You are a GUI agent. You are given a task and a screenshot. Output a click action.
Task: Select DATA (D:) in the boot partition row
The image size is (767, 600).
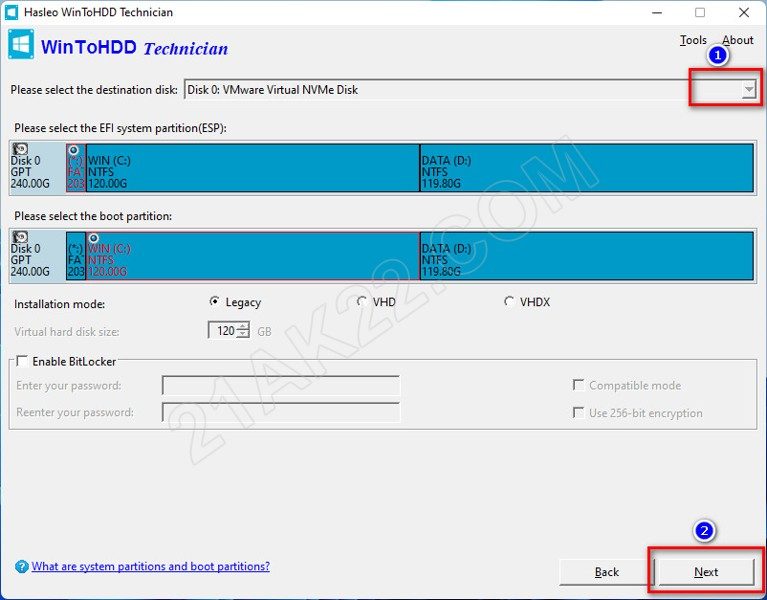tap(587, 256)
